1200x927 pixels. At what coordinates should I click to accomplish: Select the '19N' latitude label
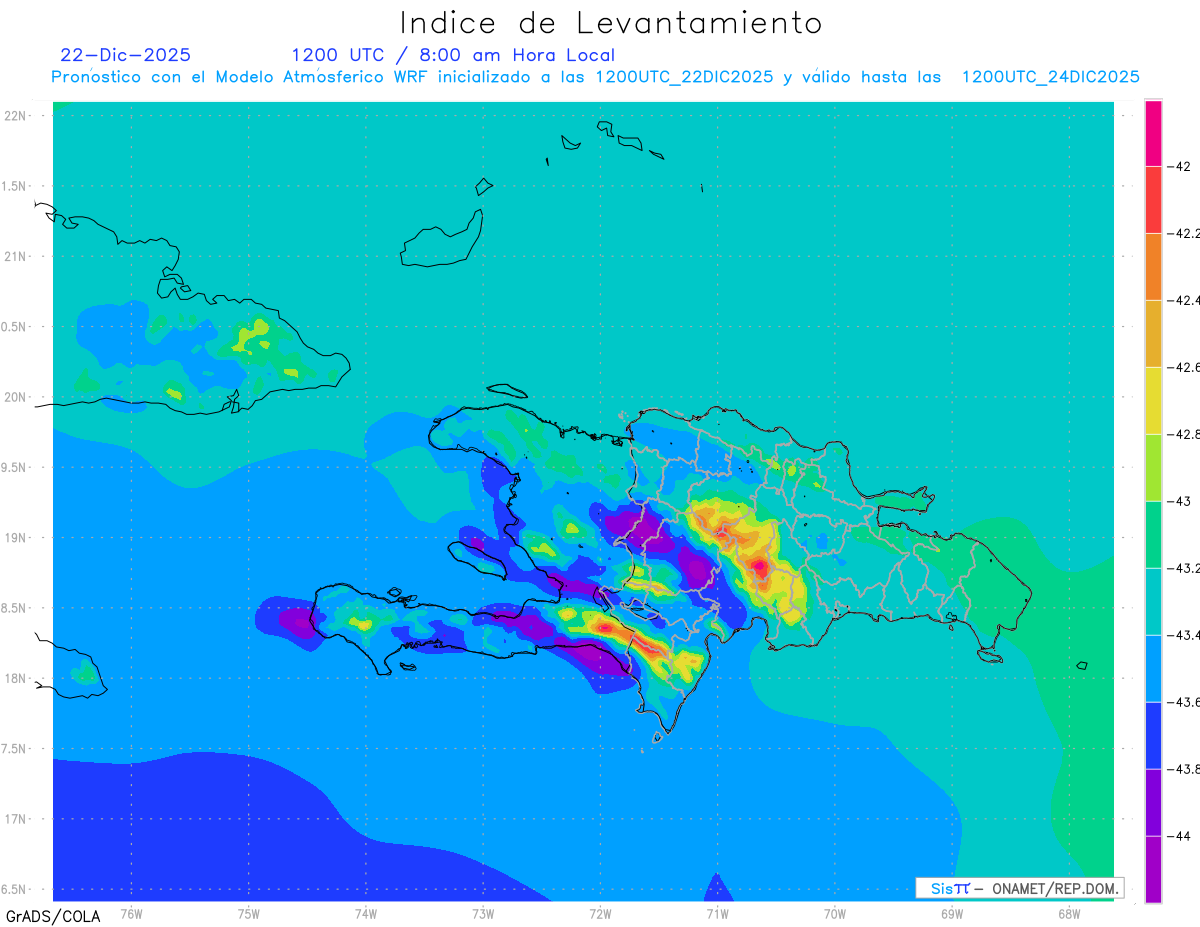tap(17, 537)
